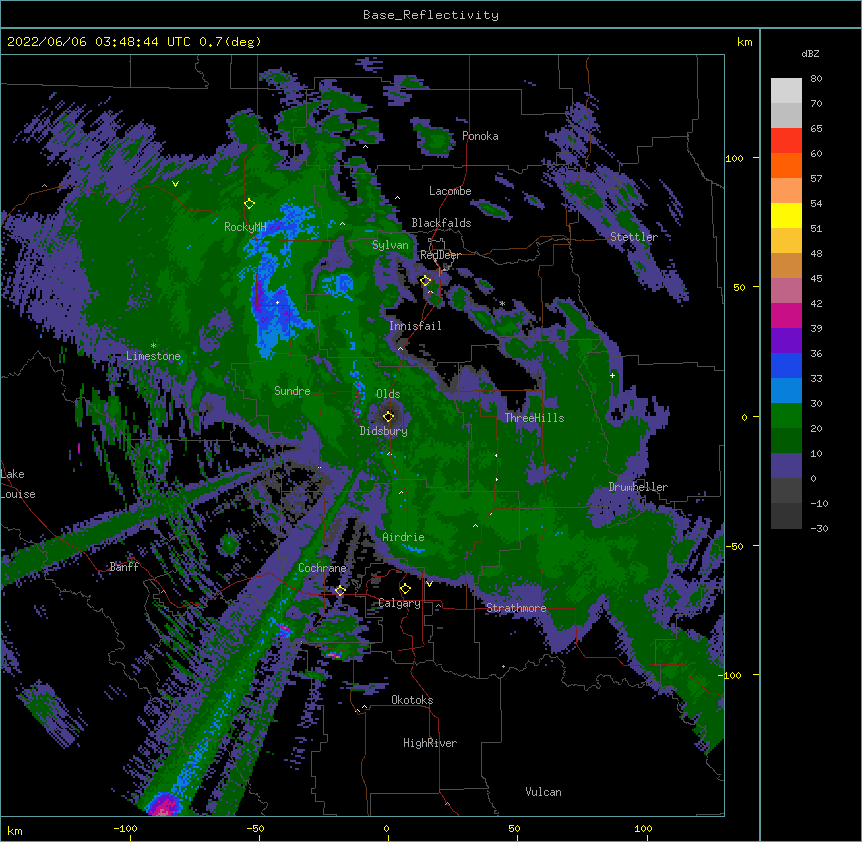
Task: Click the yellow diamond marker between Olds and Didsbury
Action: point(389,416)
